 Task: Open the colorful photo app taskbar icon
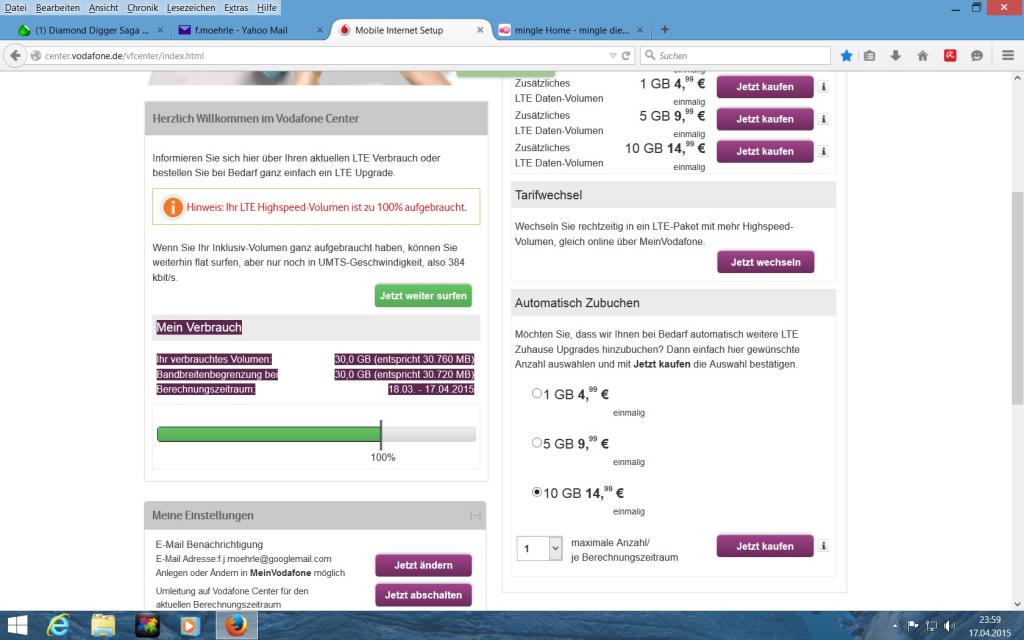[x=147, y=626]
